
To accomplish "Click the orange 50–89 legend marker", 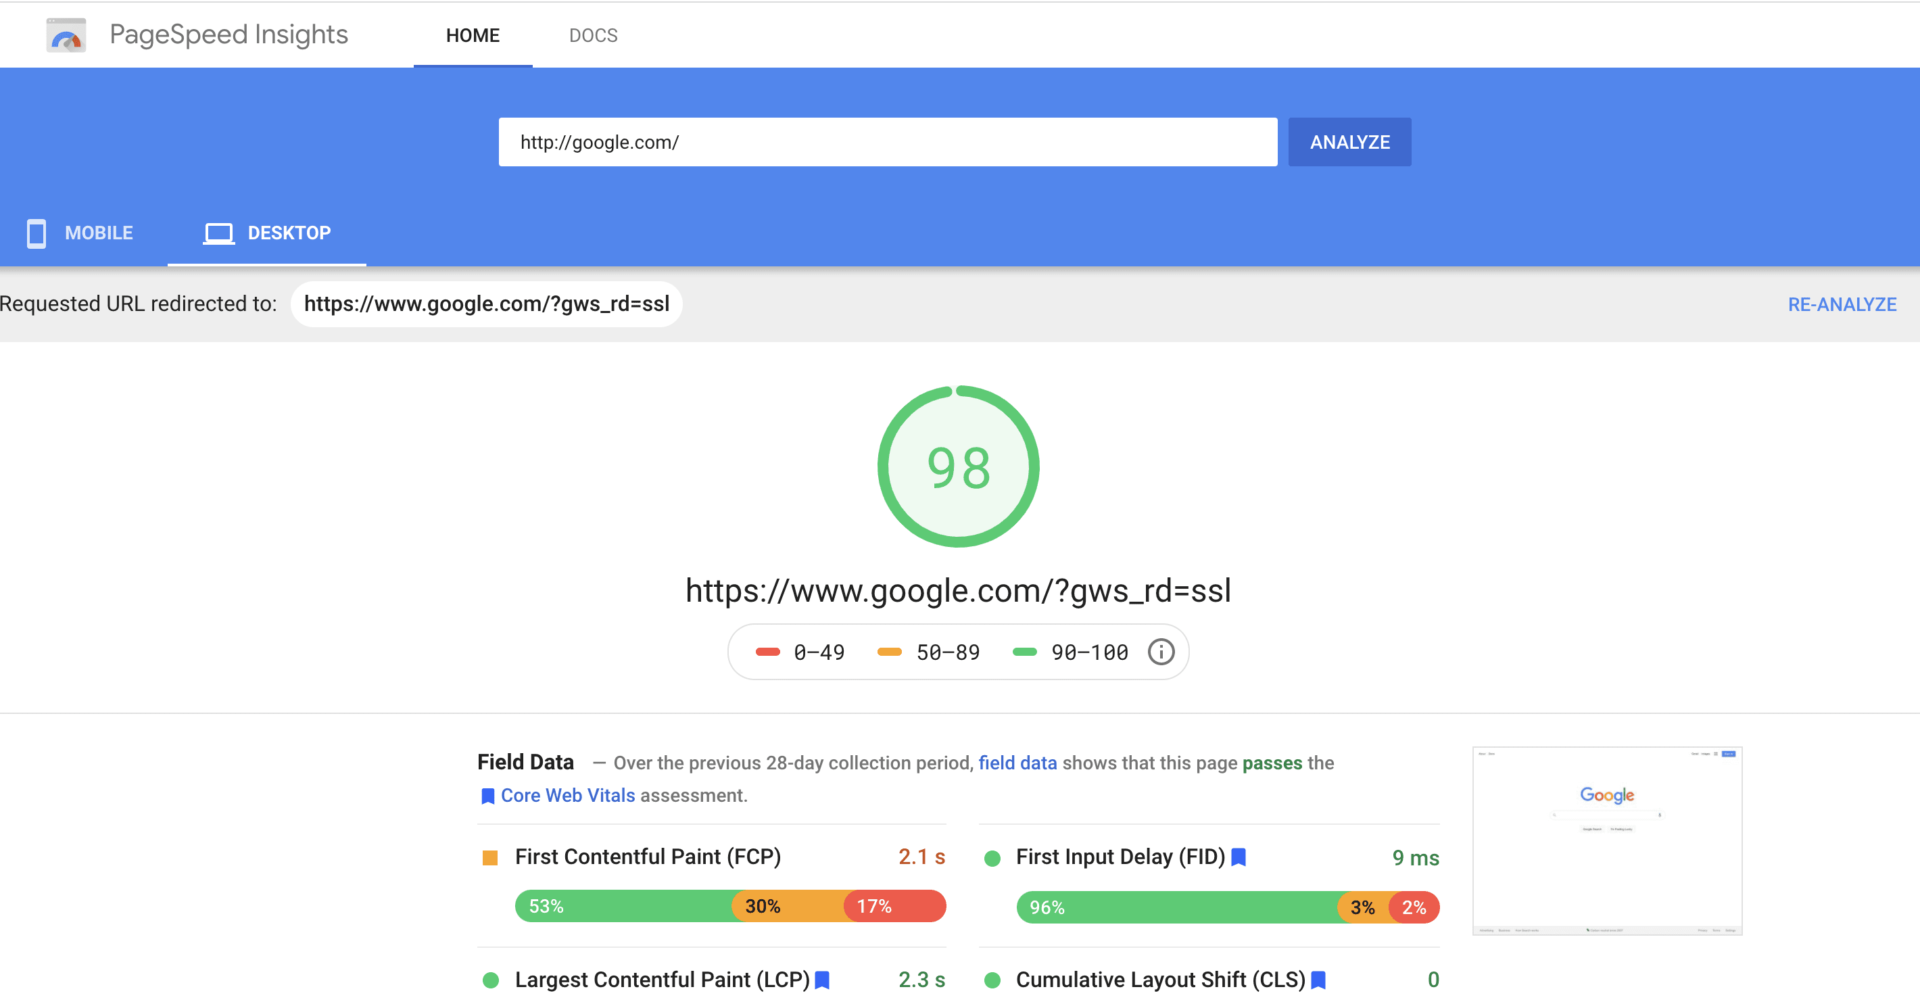I will click(x=890, y=652).
